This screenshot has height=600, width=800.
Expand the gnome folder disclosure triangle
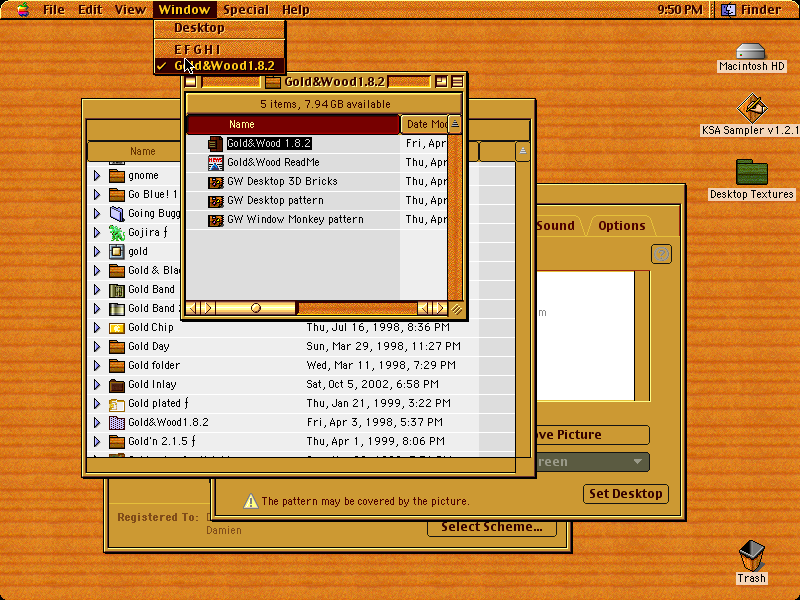[97, 176]
